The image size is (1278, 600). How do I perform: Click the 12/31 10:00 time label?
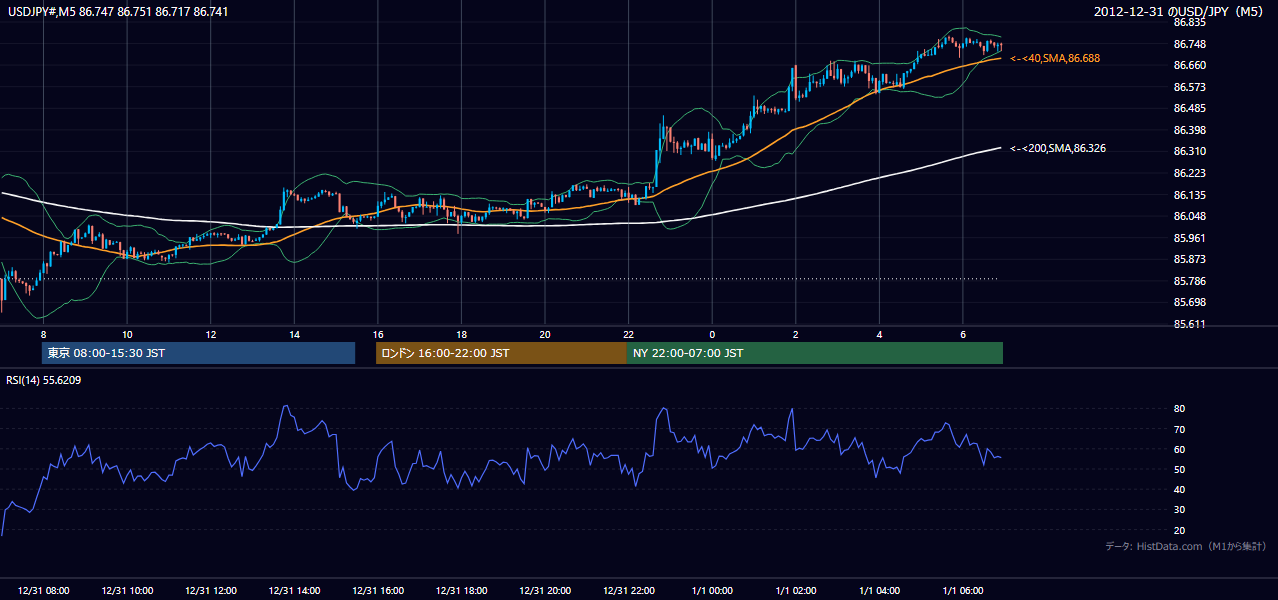click(127, 591)
